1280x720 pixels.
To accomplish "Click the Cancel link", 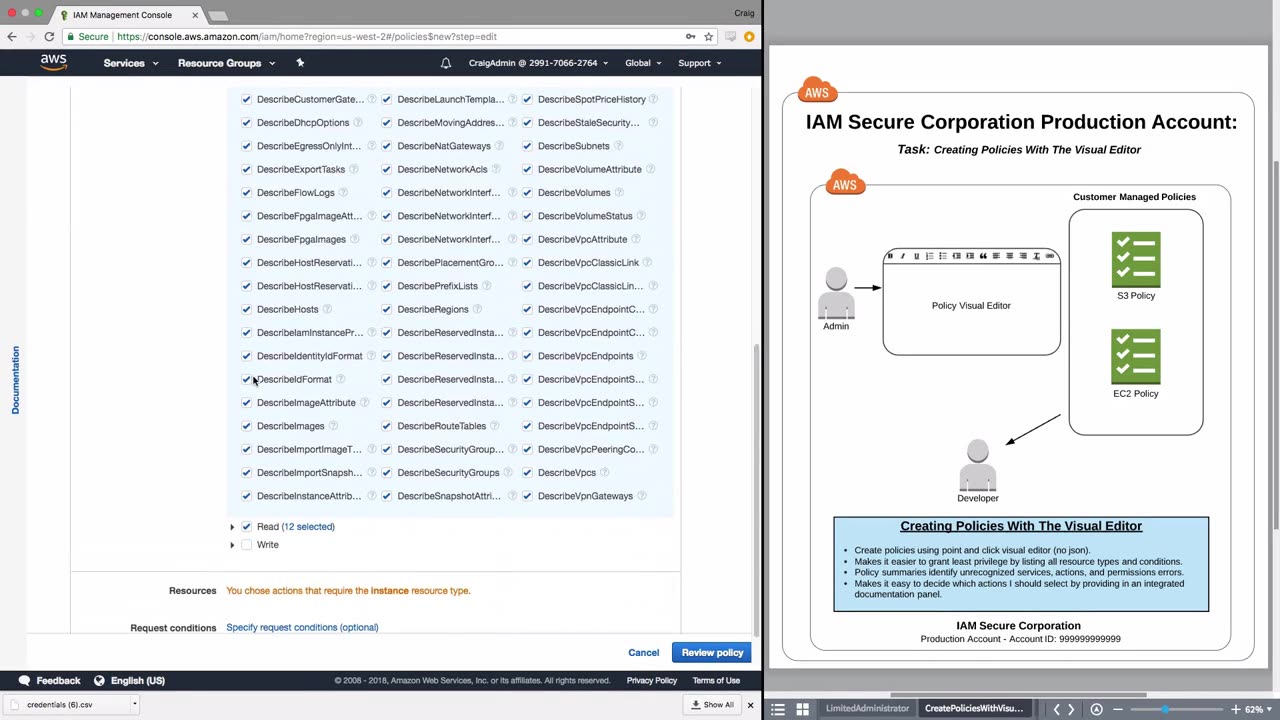I will tap(643, 653).
